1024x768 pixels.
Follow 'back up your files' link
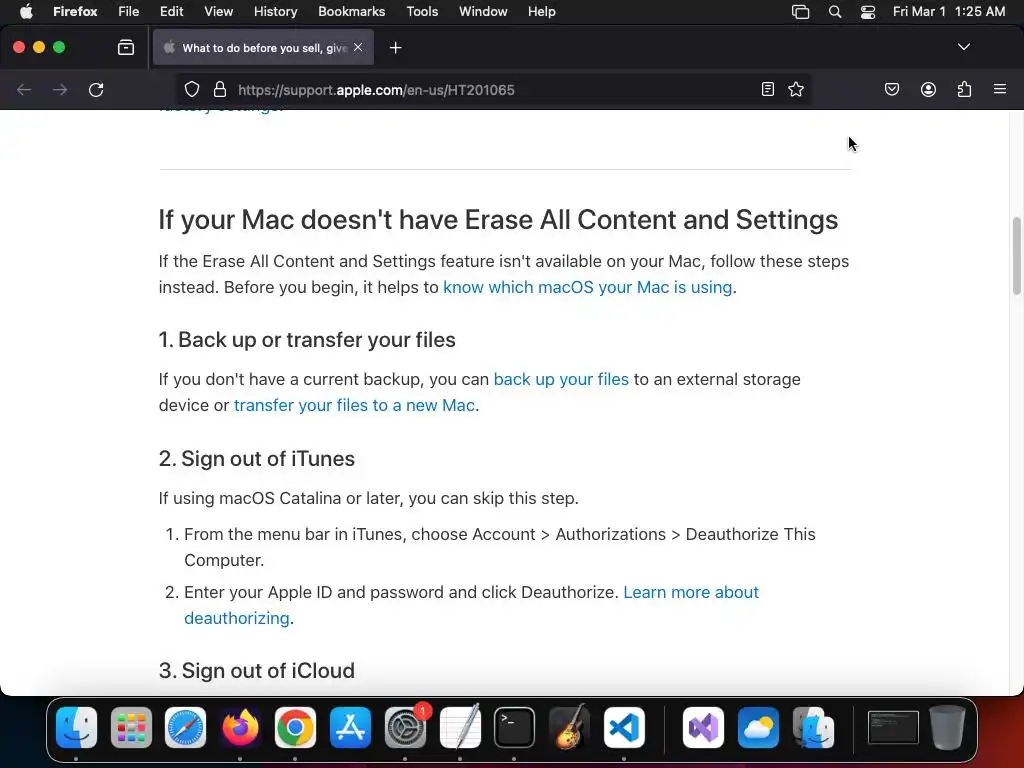click(x=561, y=379)
